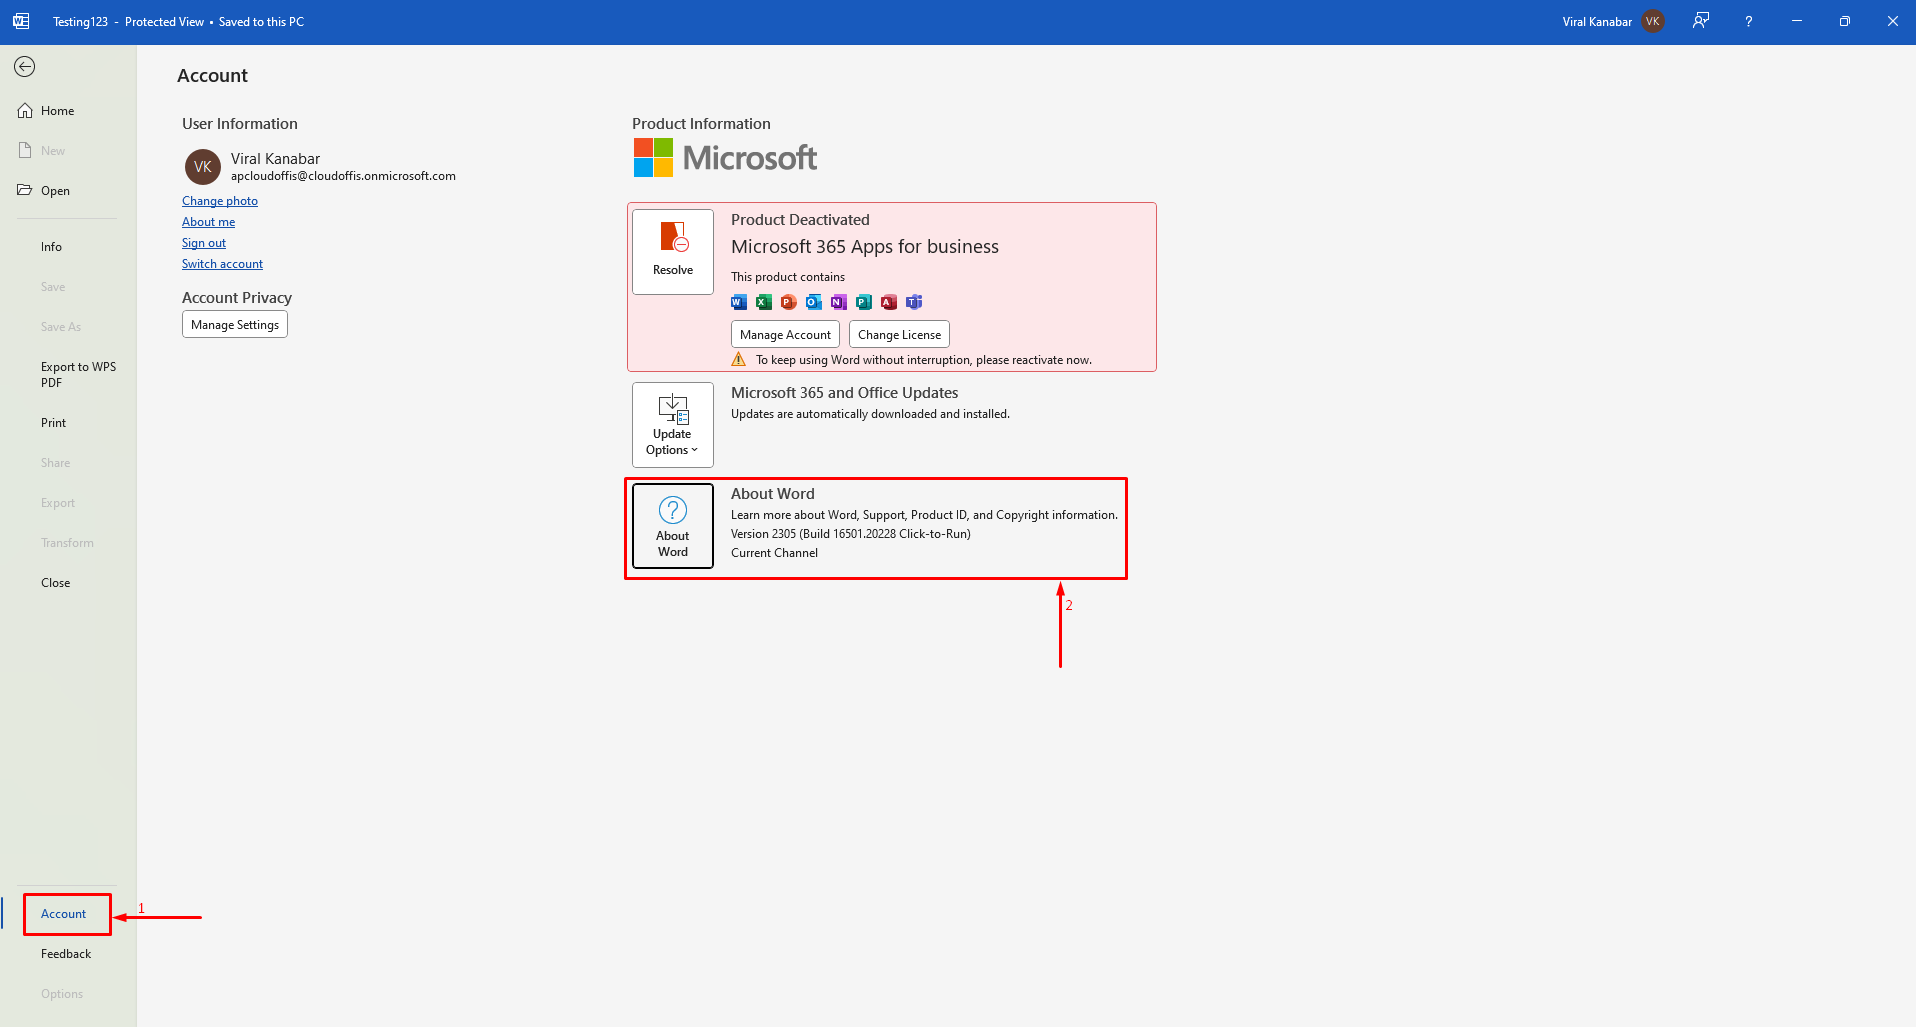
Task: Click the yellow warning triangle icon
Action: tap(739, 359)
